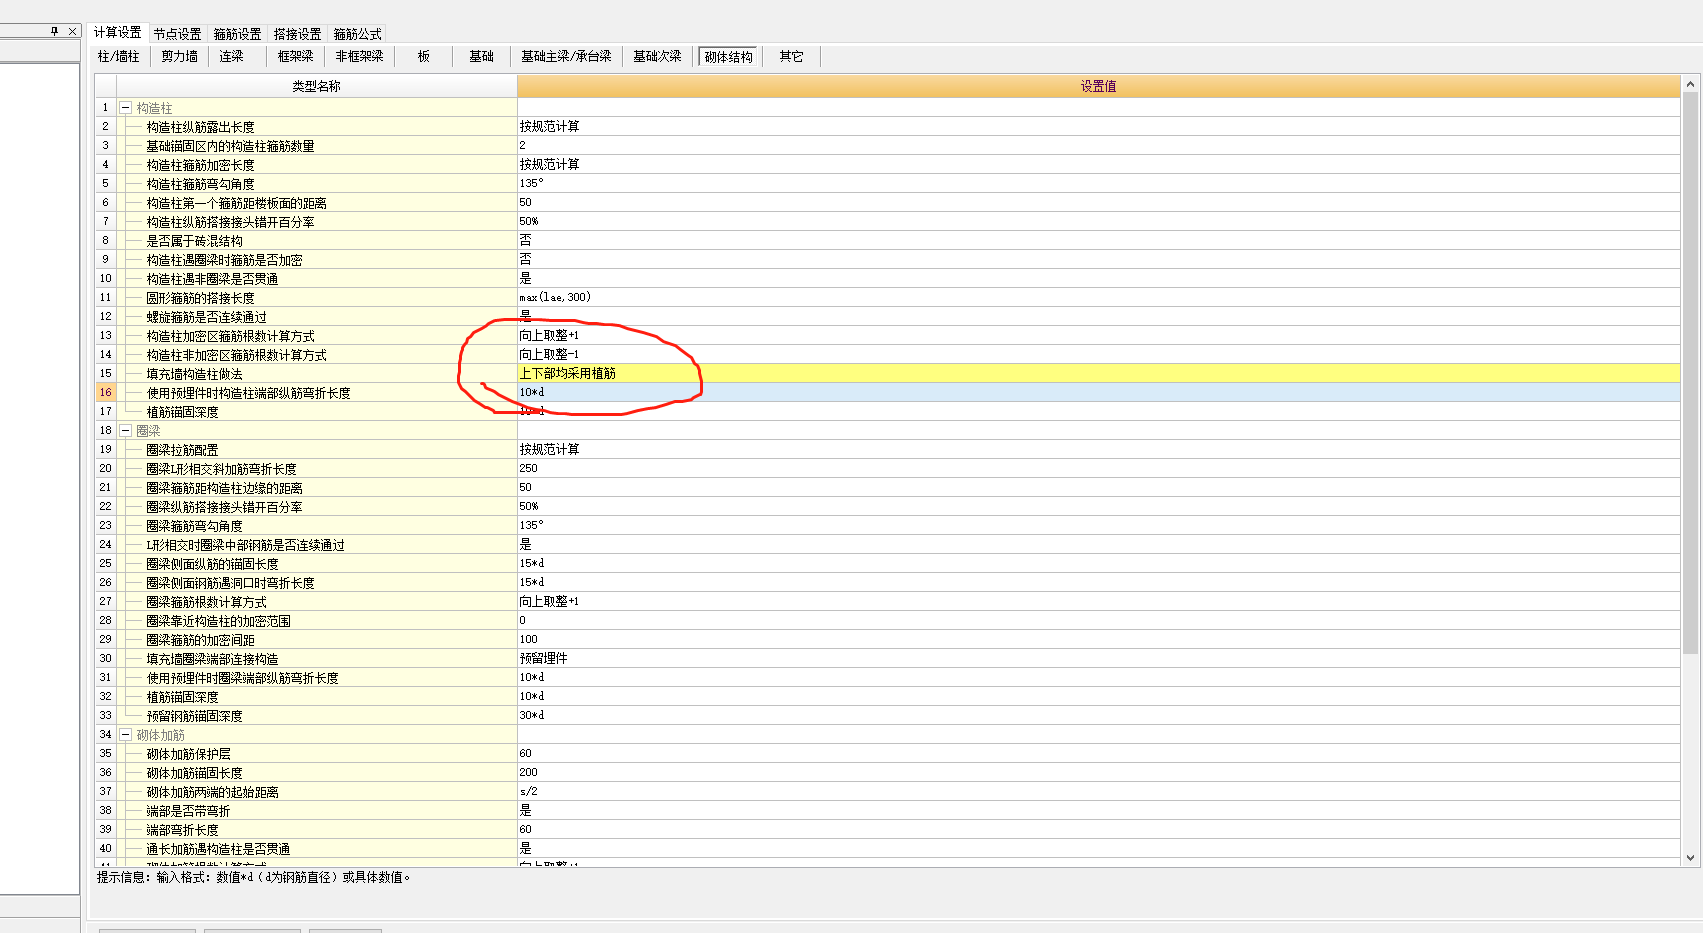The width and height of the screenshot is (1703, 933).
Task: Select row 圈梁靠近构造柱的加密范围
Action: coord(218,621)
